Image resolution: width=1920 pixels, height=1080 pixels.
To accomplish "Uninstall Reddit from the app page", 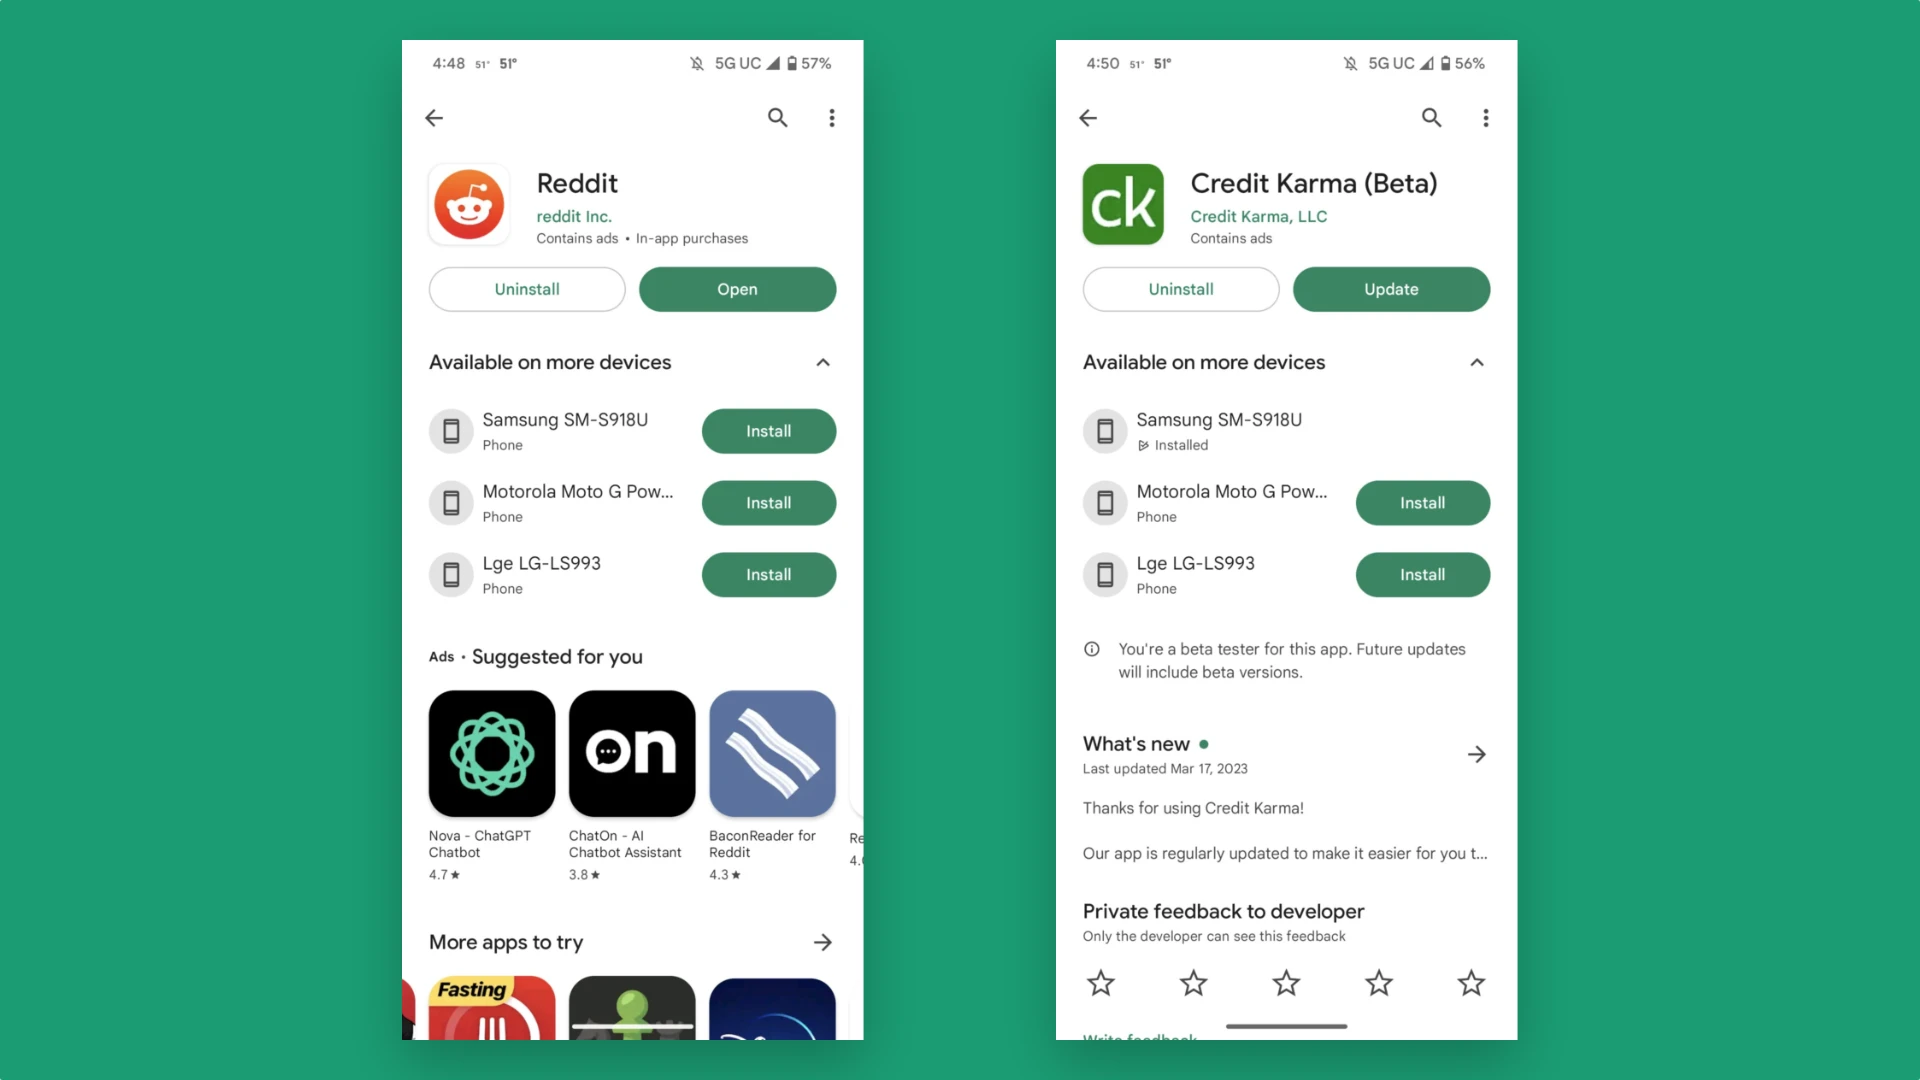I will click(x=526, y=289).
